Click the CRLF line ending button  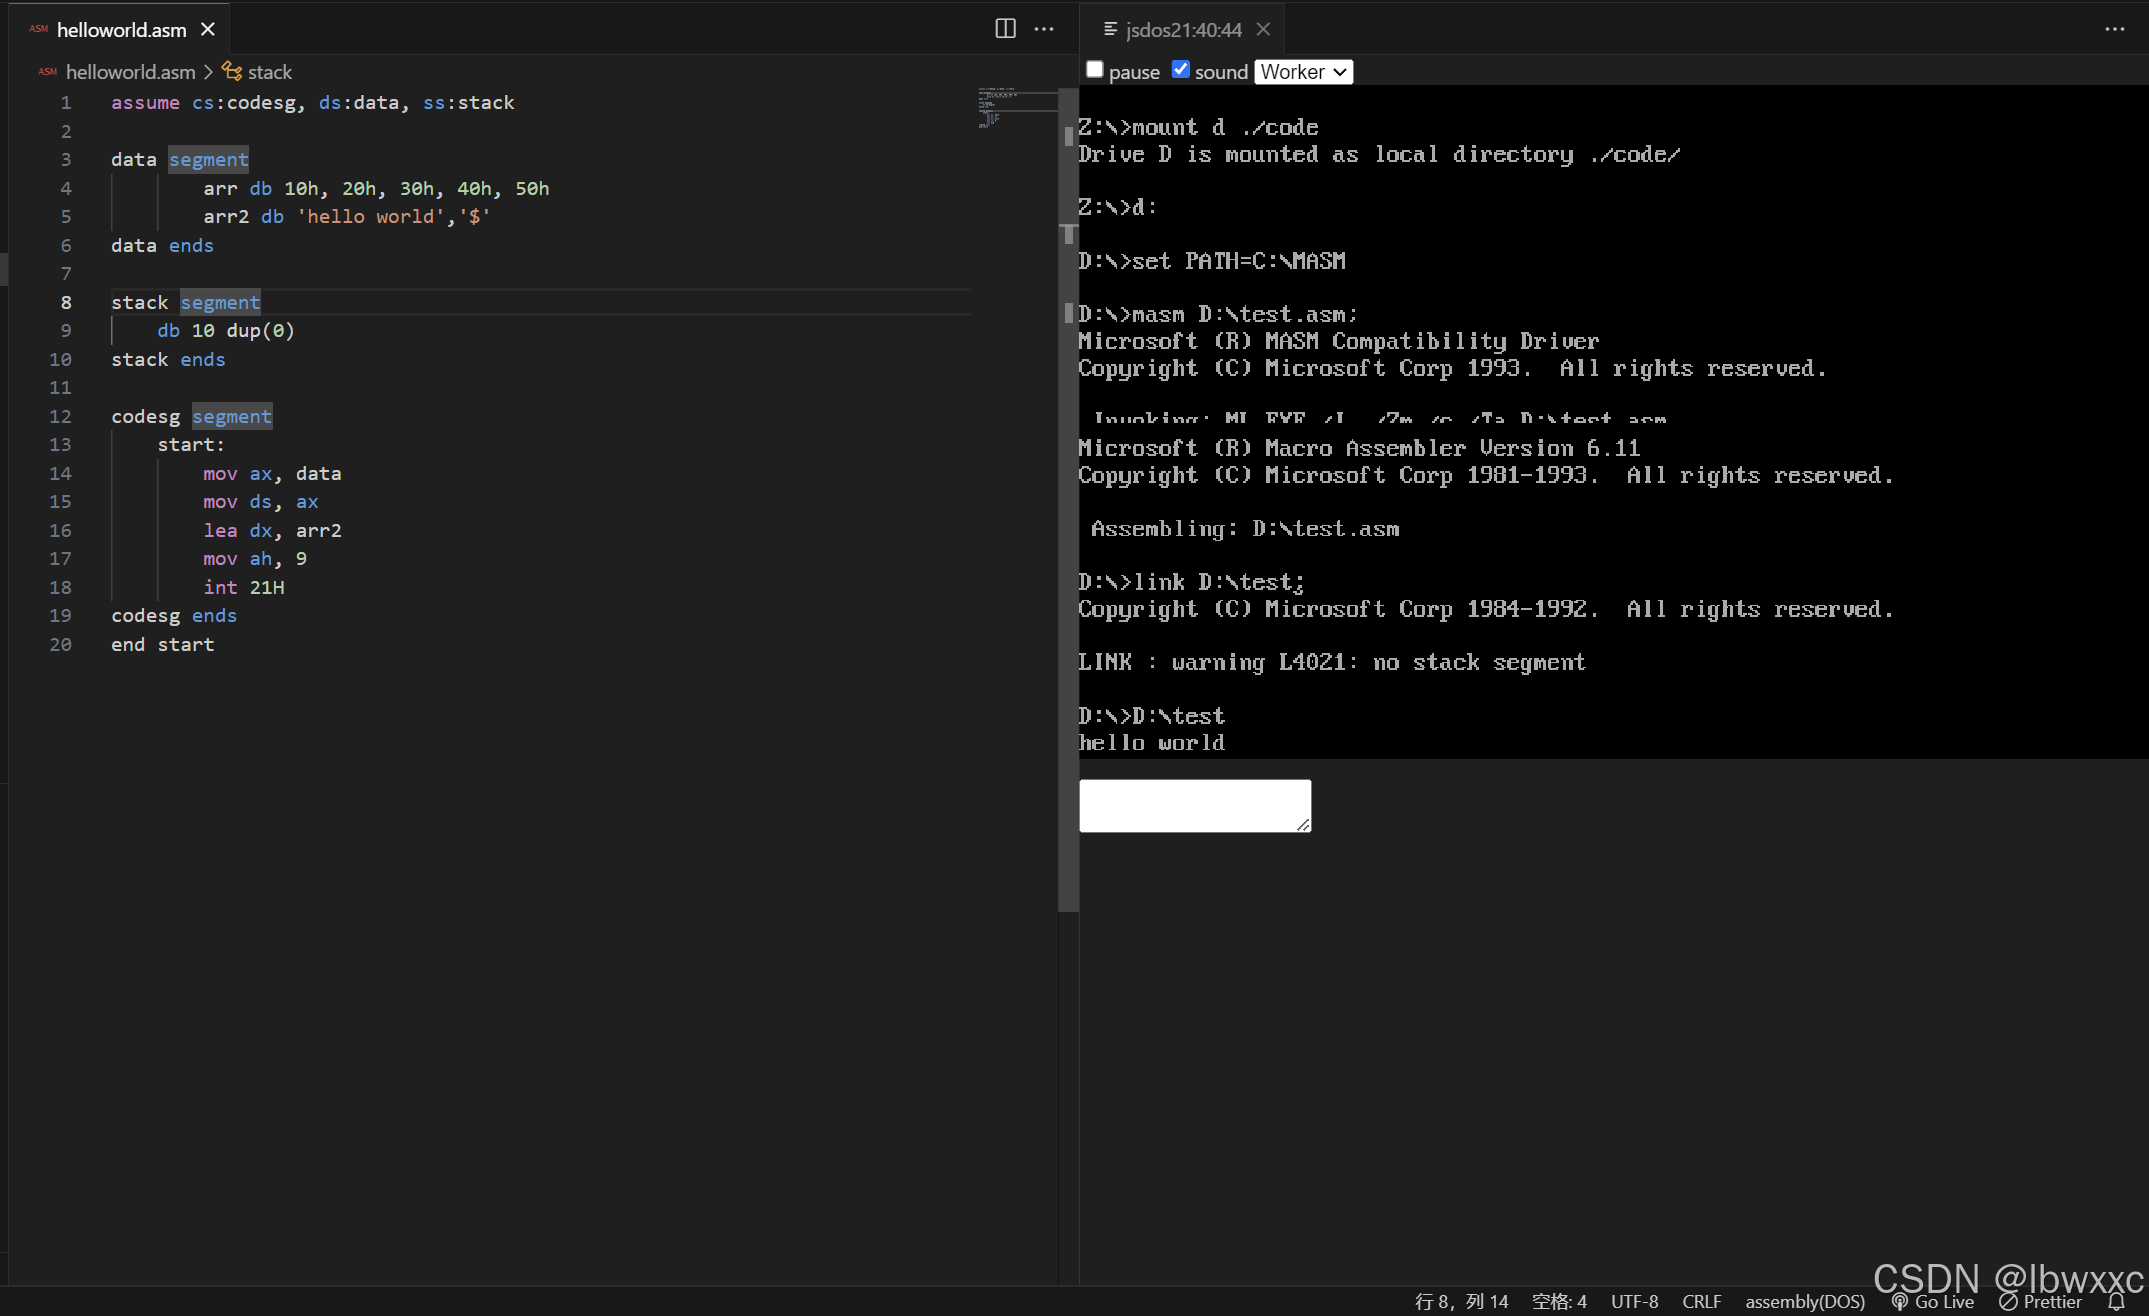coord(1701,1301)
